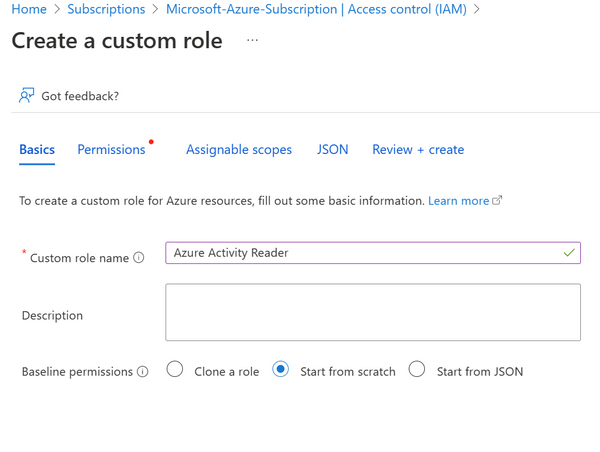
Task: Click the green validation checkmark icon
Action: pyautogui.click(x=569, y=253)
